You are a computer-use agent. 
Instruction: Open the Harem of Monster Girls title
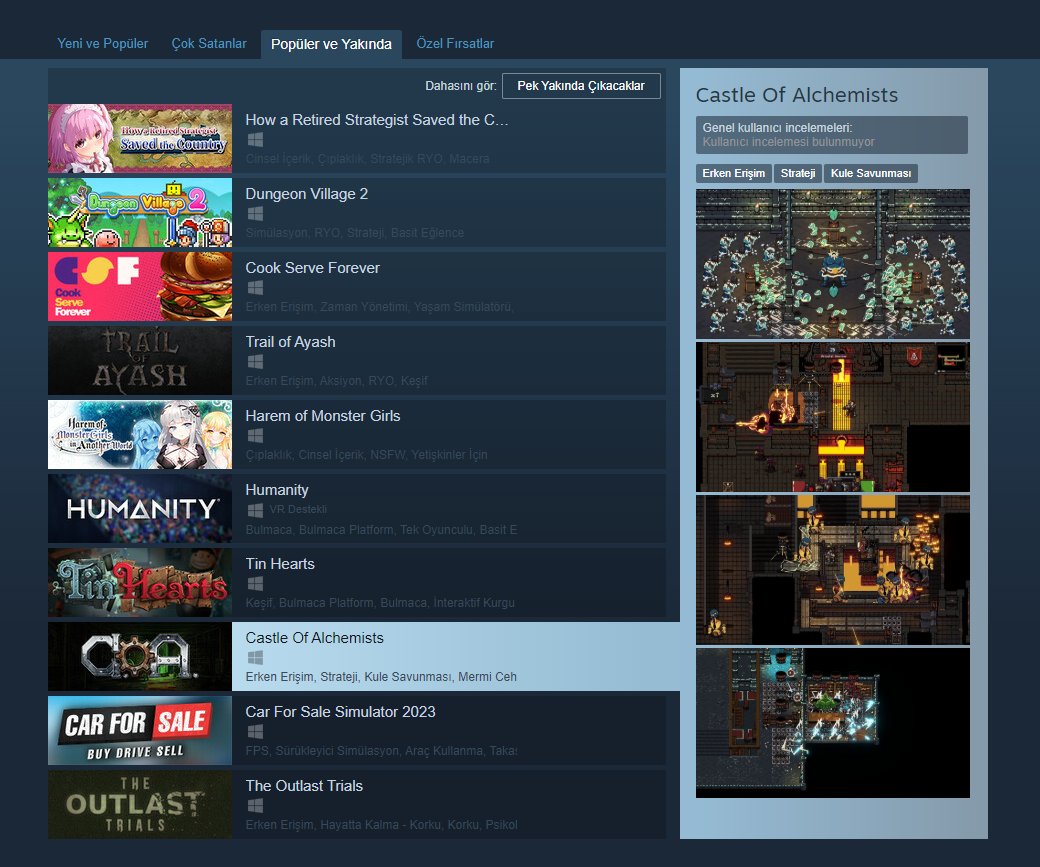click(323, 416)
